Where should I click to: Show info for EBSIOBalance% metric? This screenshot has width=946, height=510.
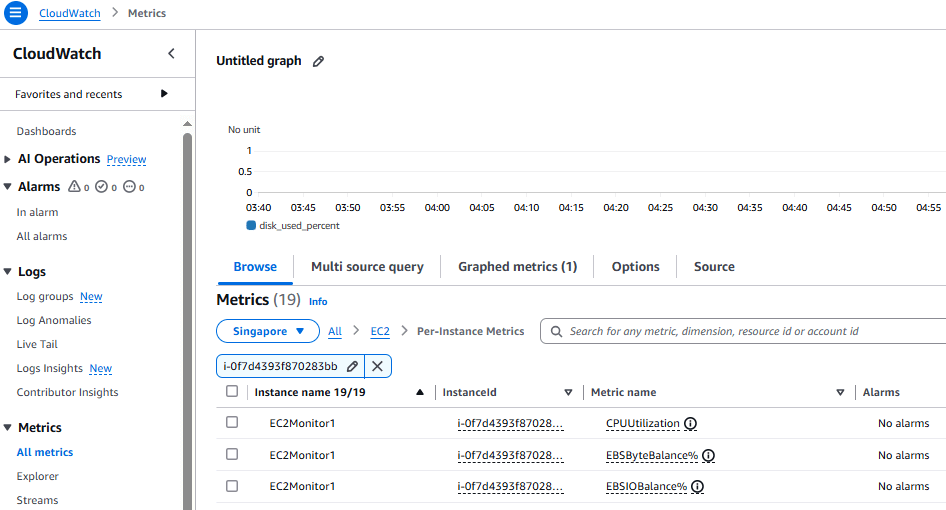[698, 487]
